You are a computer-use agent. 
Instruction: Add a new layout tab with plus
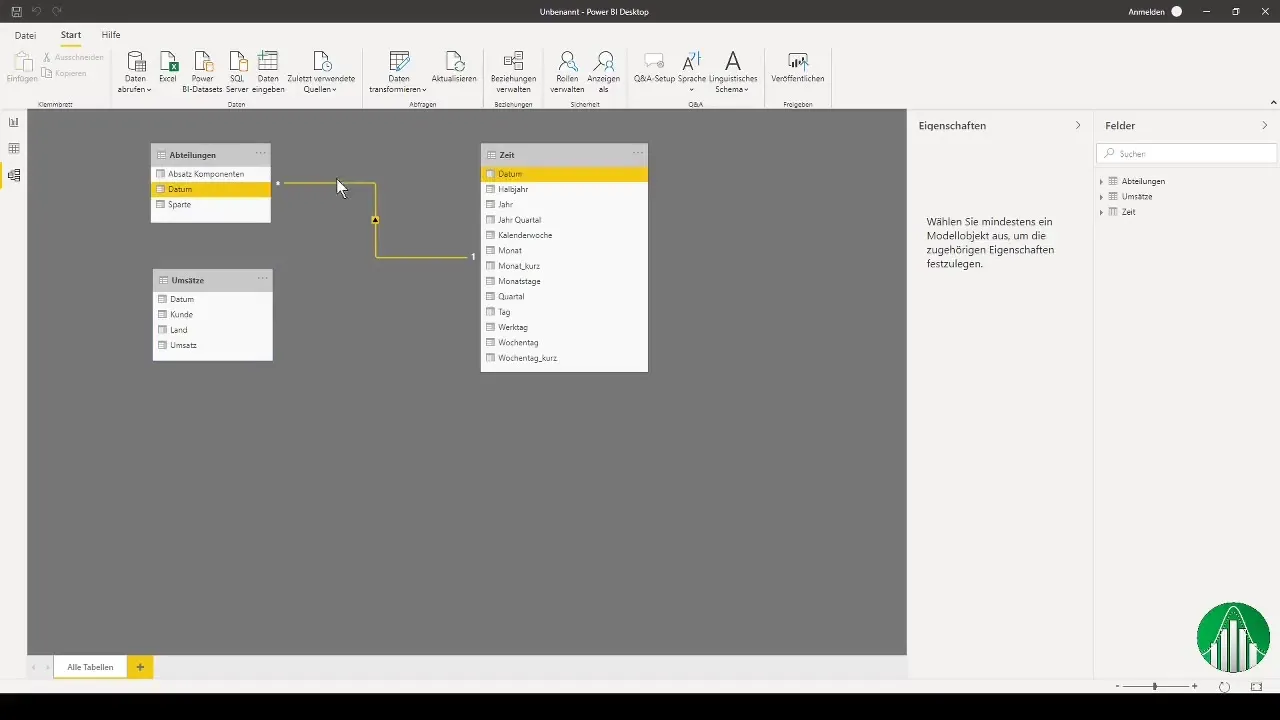[140, 667]
